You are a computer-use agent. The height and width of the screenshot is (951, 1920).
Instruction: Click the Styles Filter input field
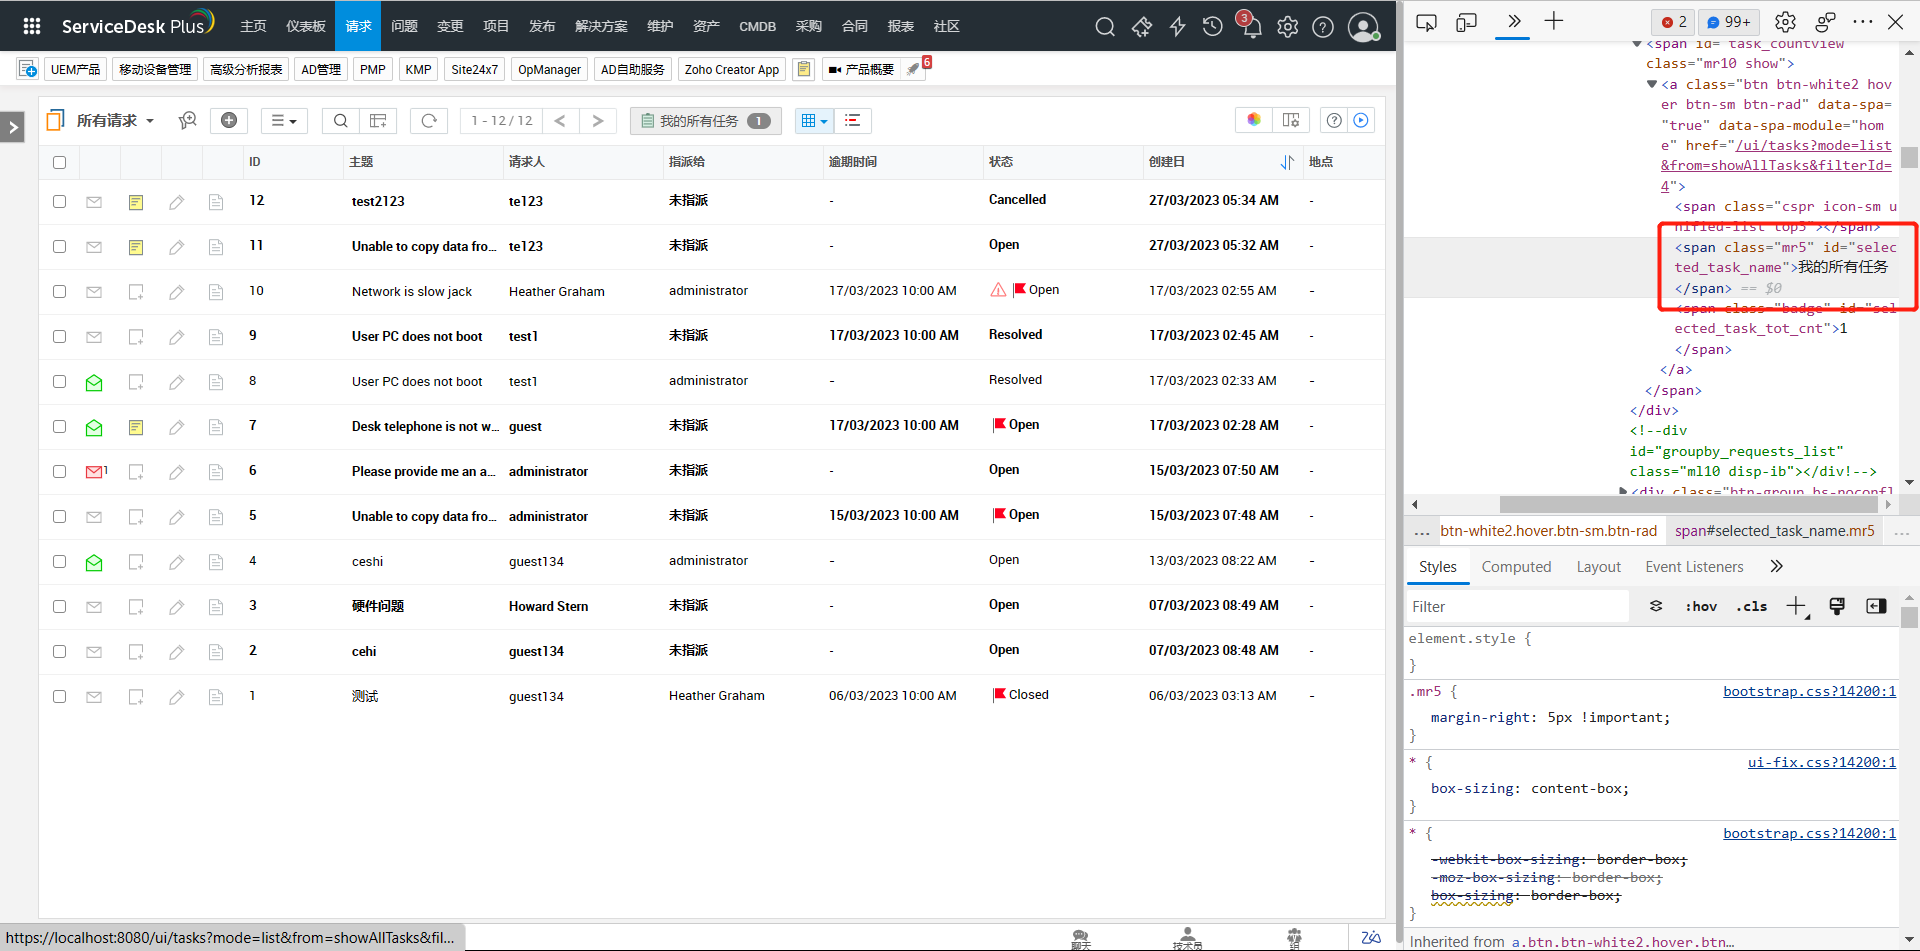point(1517,607)
